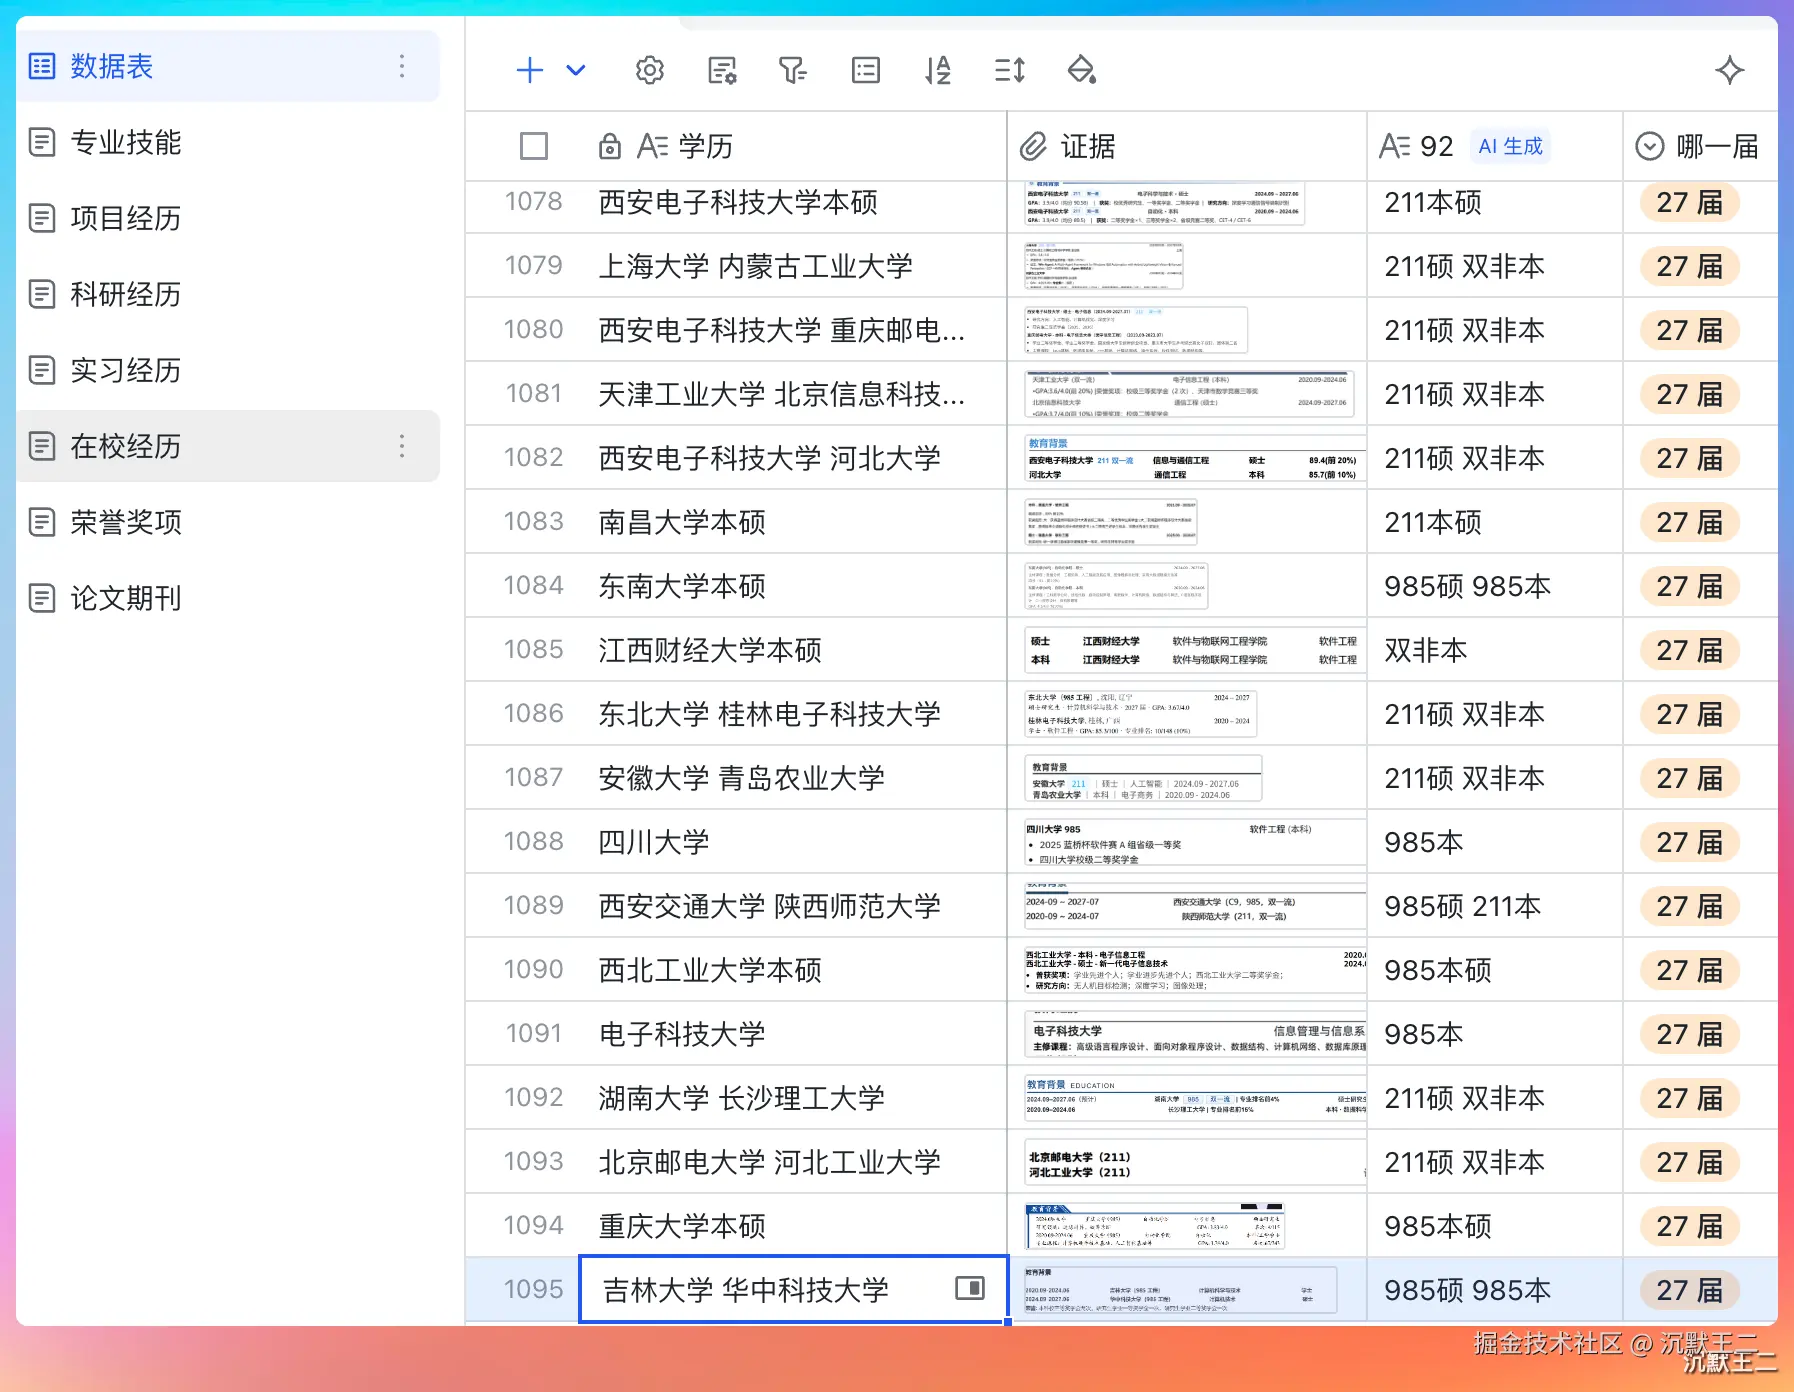
Task: Click the AI 生成 badge
Action: coord(1510,146)
